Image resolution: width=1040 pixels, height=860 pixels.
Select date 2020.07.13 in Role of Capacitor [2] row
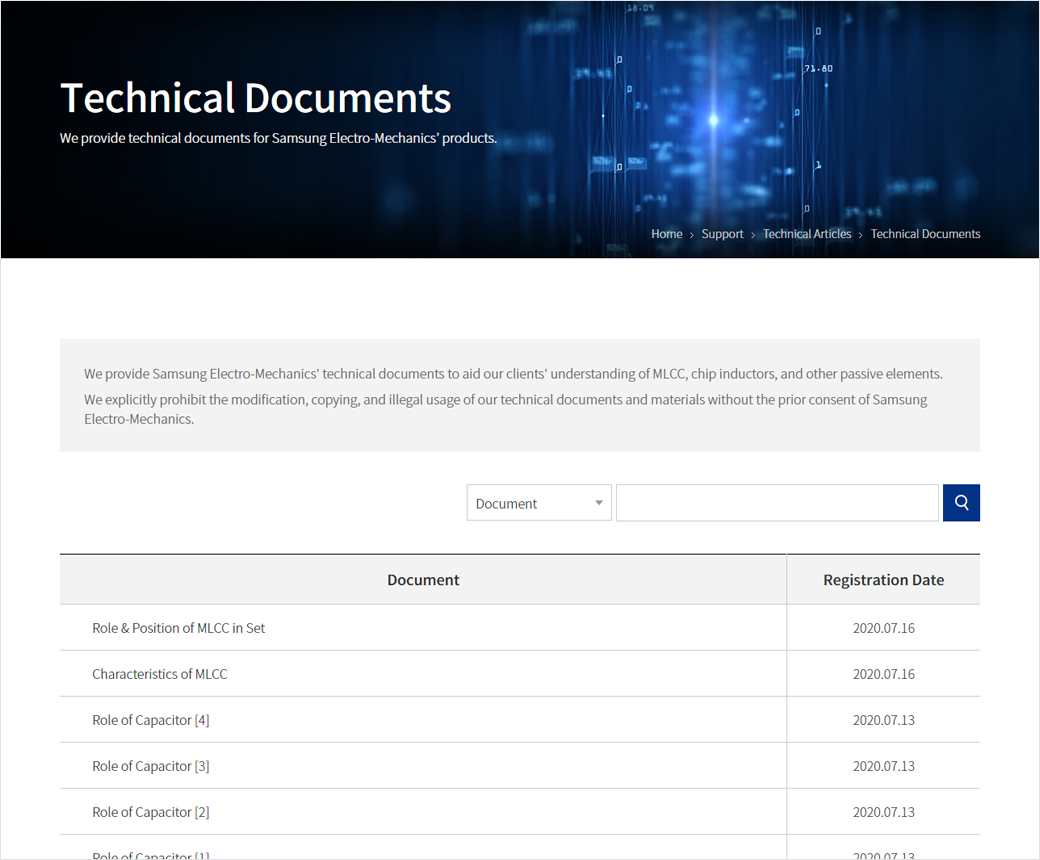tap(883, 812)
